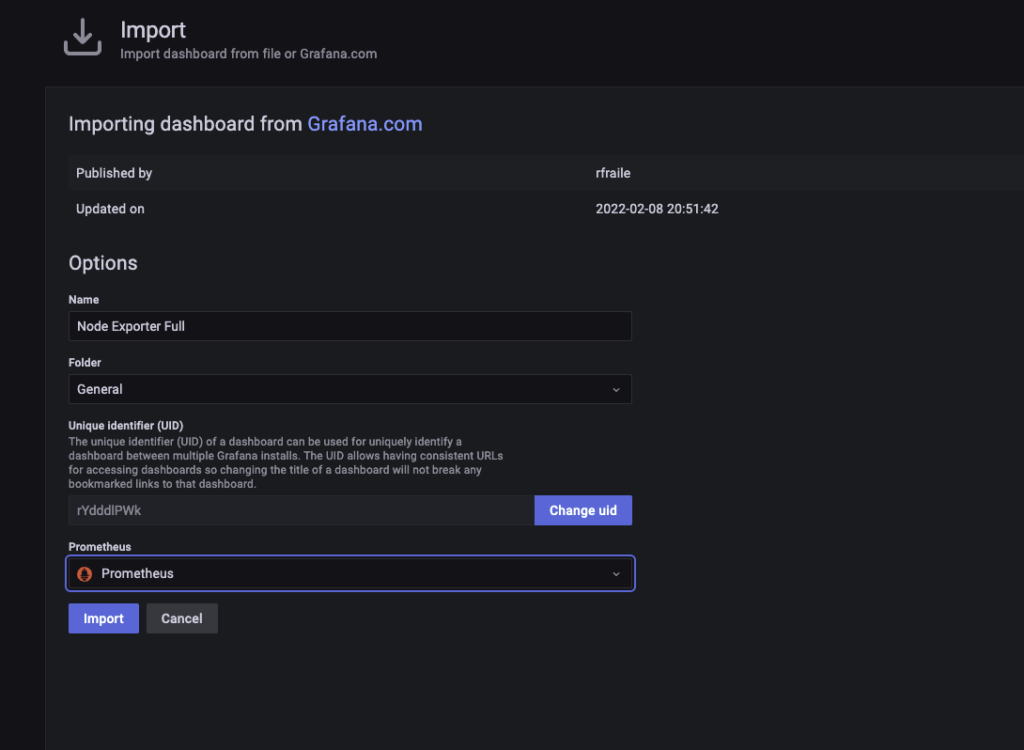This screenshot has height=750, width=1024.
Task: Click the import download icon beside the Import heading
Action: coord(82,37)
